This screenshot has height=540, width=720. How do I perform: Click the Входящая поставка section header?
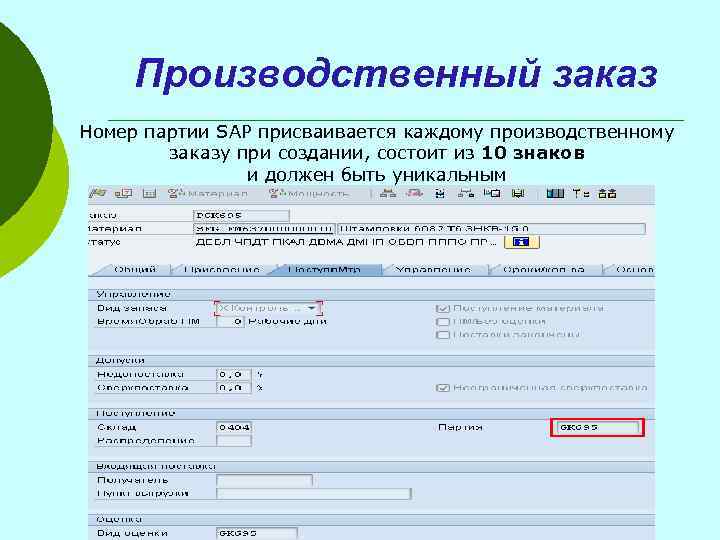[156, 467]
